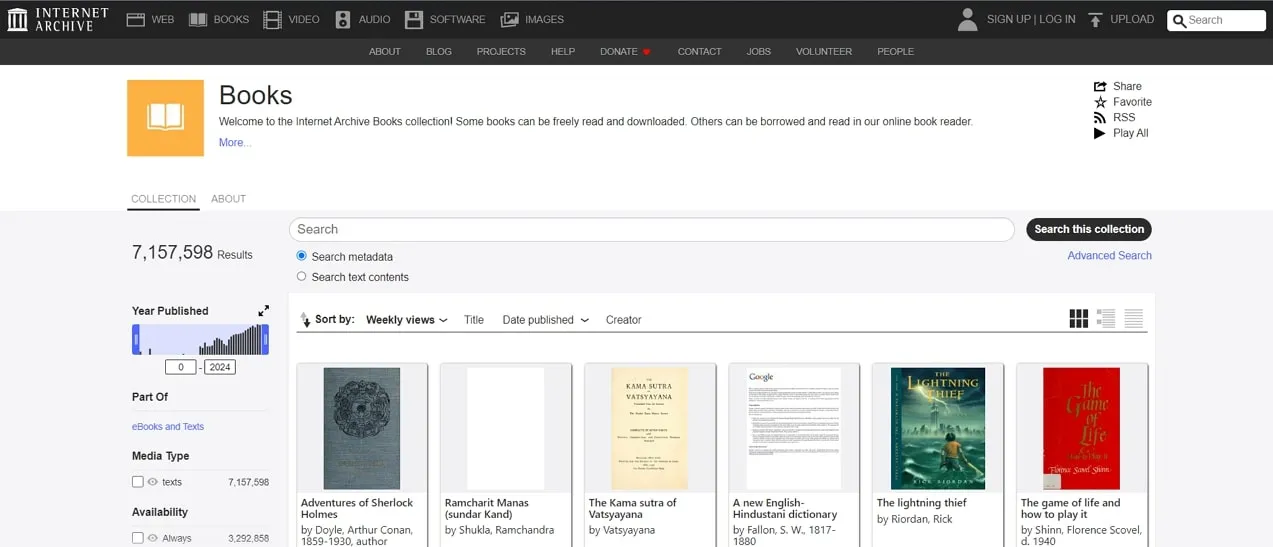The image size is (1273, 547).
Task: Check the Always availability checkbox
Action: (x=138, y=538)
